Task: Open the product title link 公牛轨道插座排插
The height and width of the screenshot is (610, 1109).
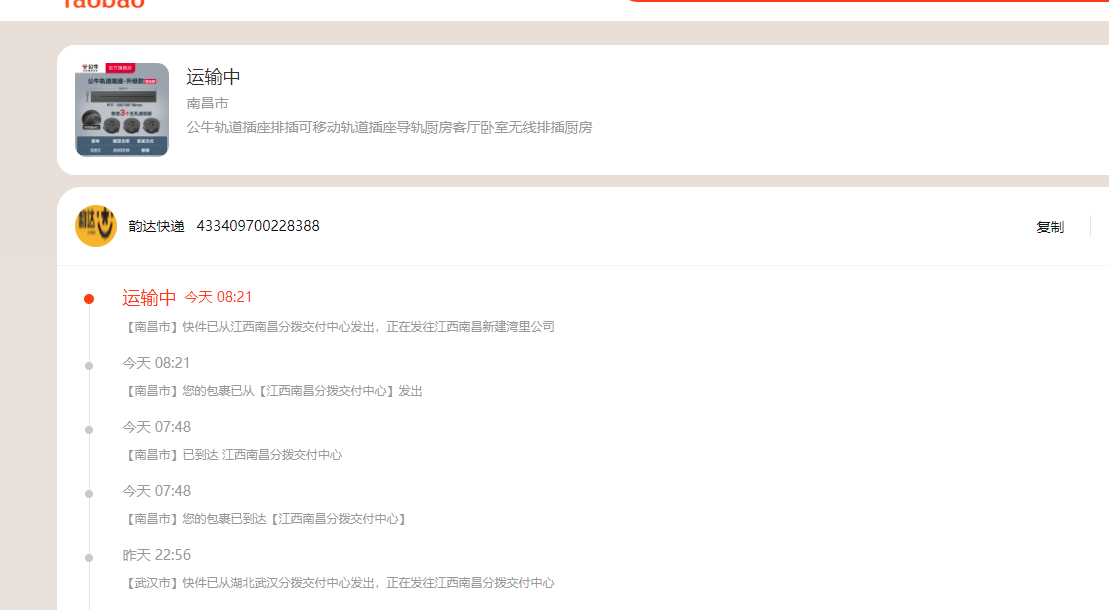Action: 389,127
